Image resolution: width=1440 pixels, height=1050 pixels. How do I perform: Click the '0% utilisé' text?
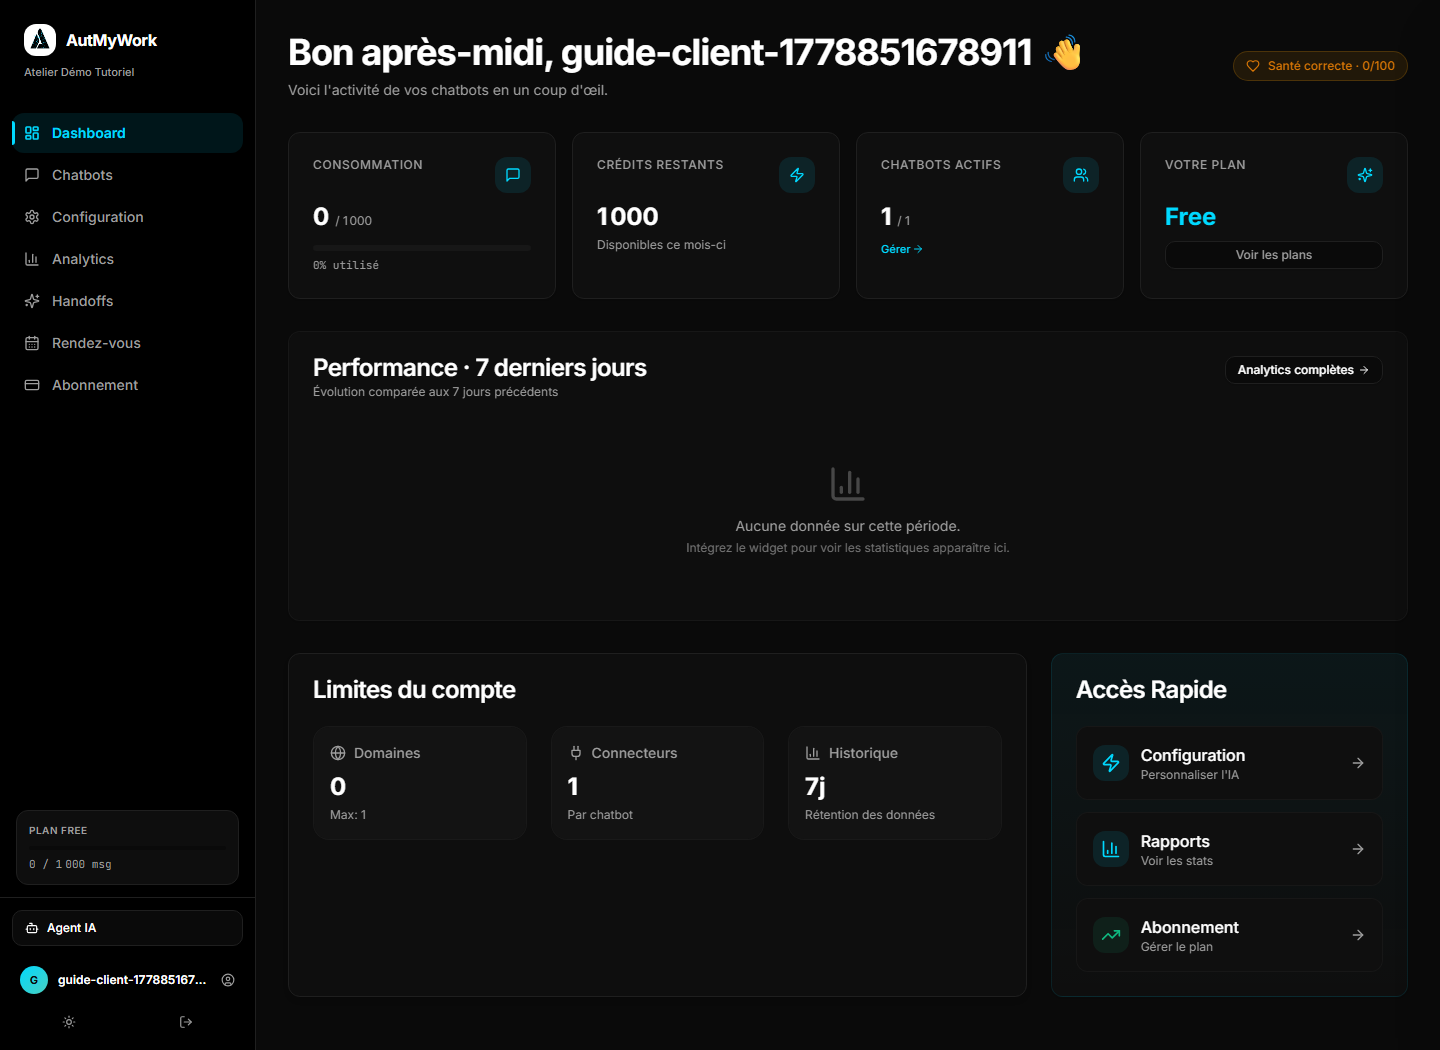point(346,265)
